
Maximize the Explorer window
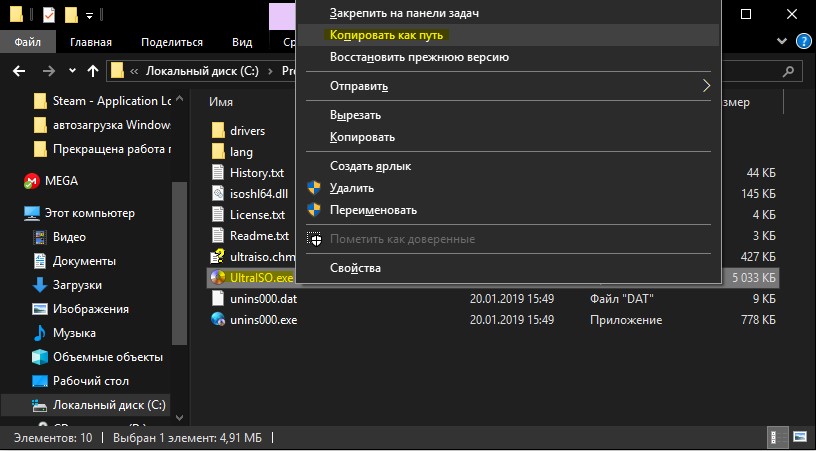746,15
